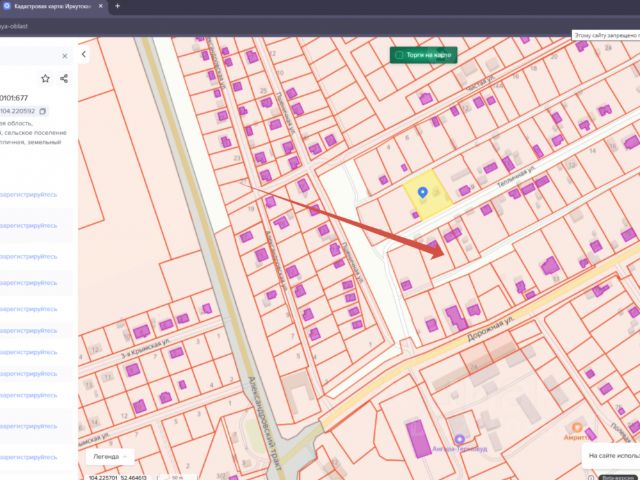640x480 pixels.
Task: Click the cursor coordinates '104.225701 52.464613' readout
Action: tap(118, 477)
